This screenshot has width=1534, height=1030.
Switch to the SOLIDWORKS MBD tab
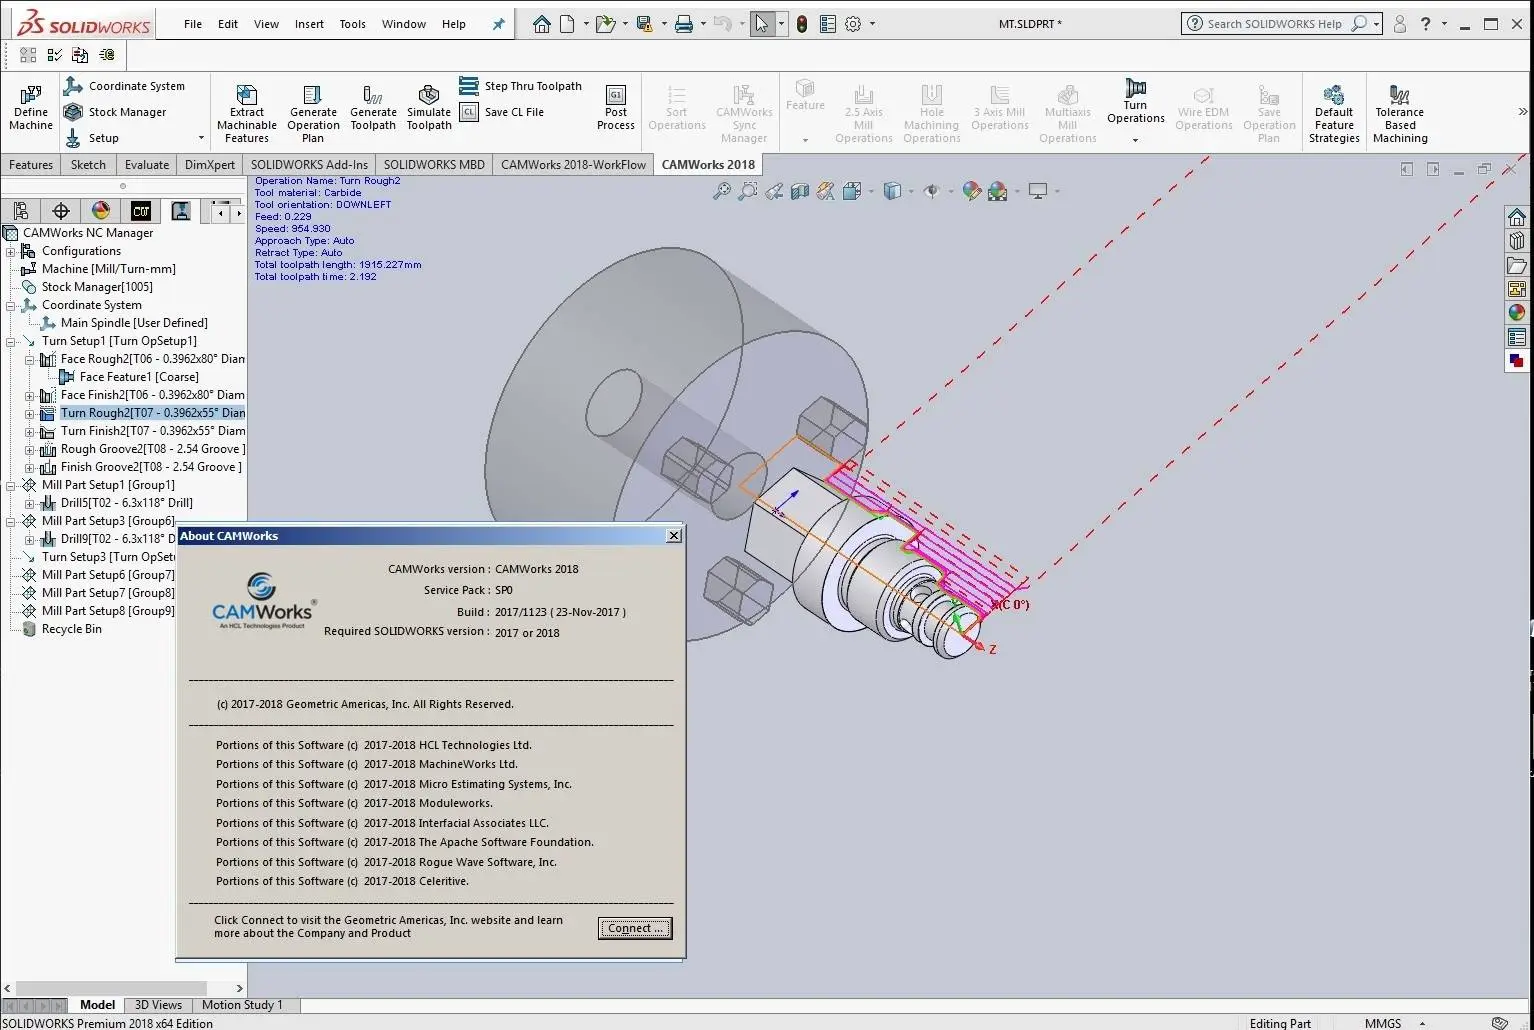(434, 164)
